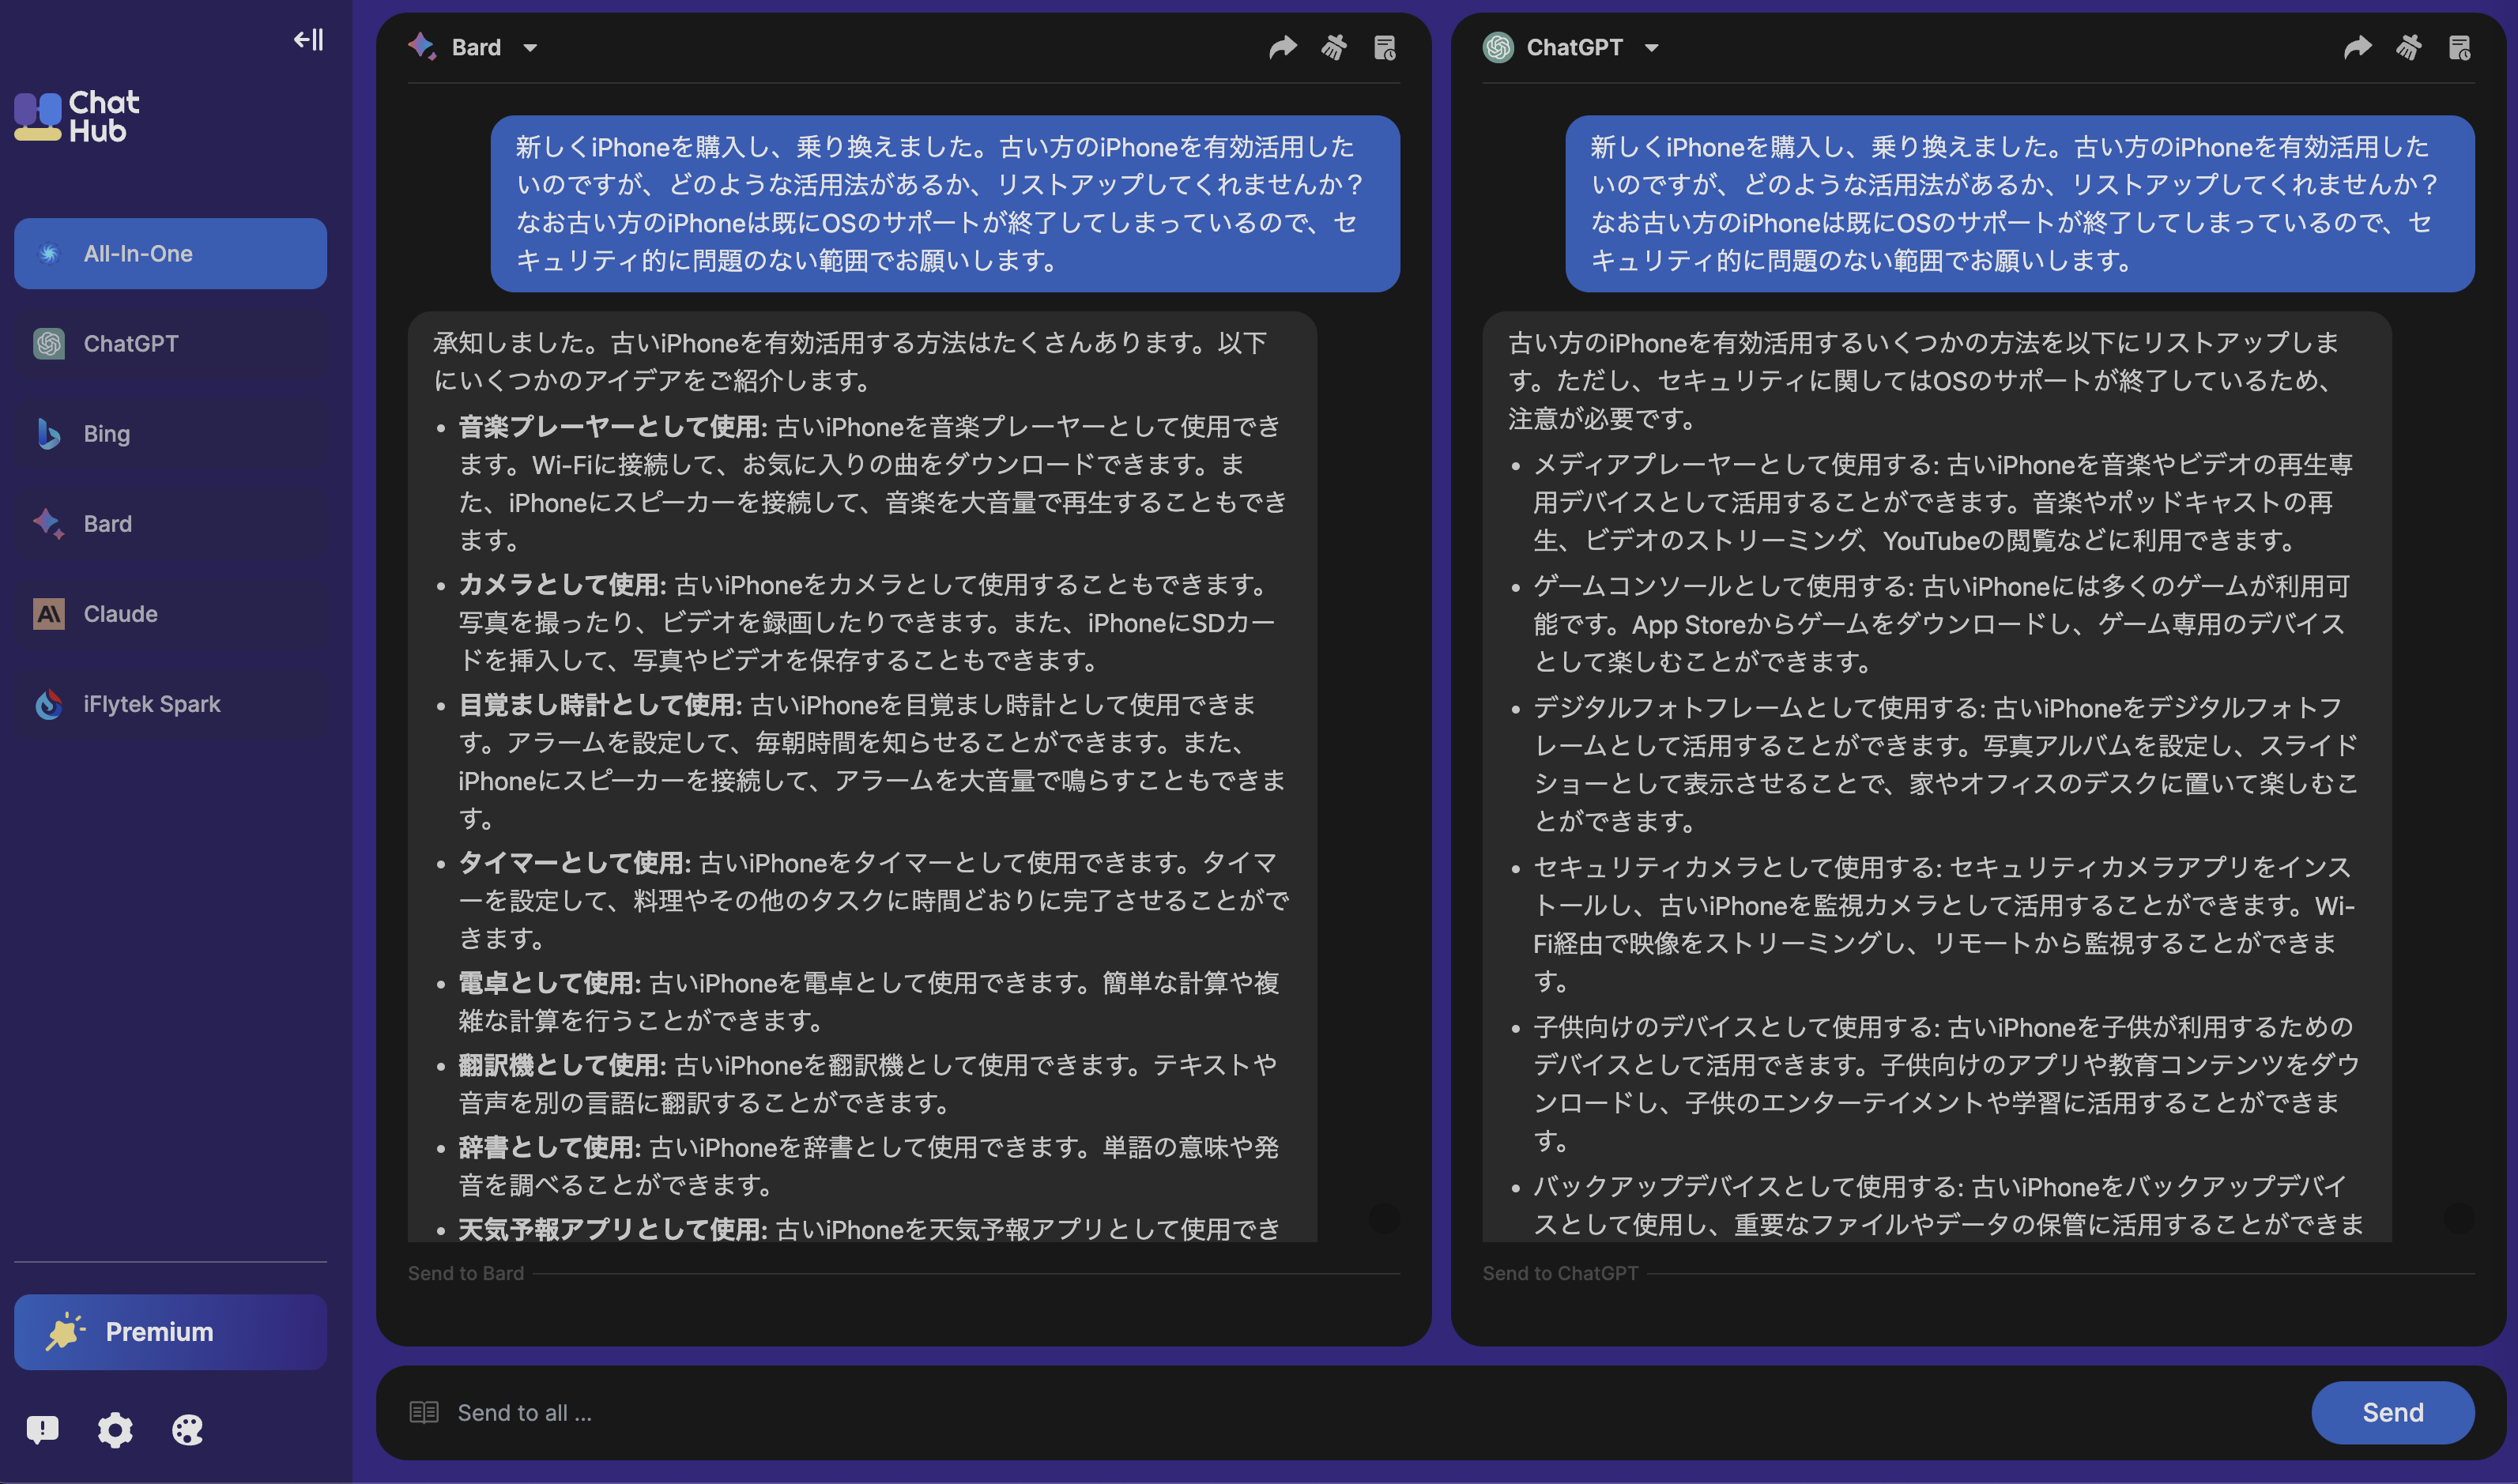This screenshot has width=2518, height=1484.
Task: Clear the Bard chat with the broom icon
Action: (x=1334, y=47)
